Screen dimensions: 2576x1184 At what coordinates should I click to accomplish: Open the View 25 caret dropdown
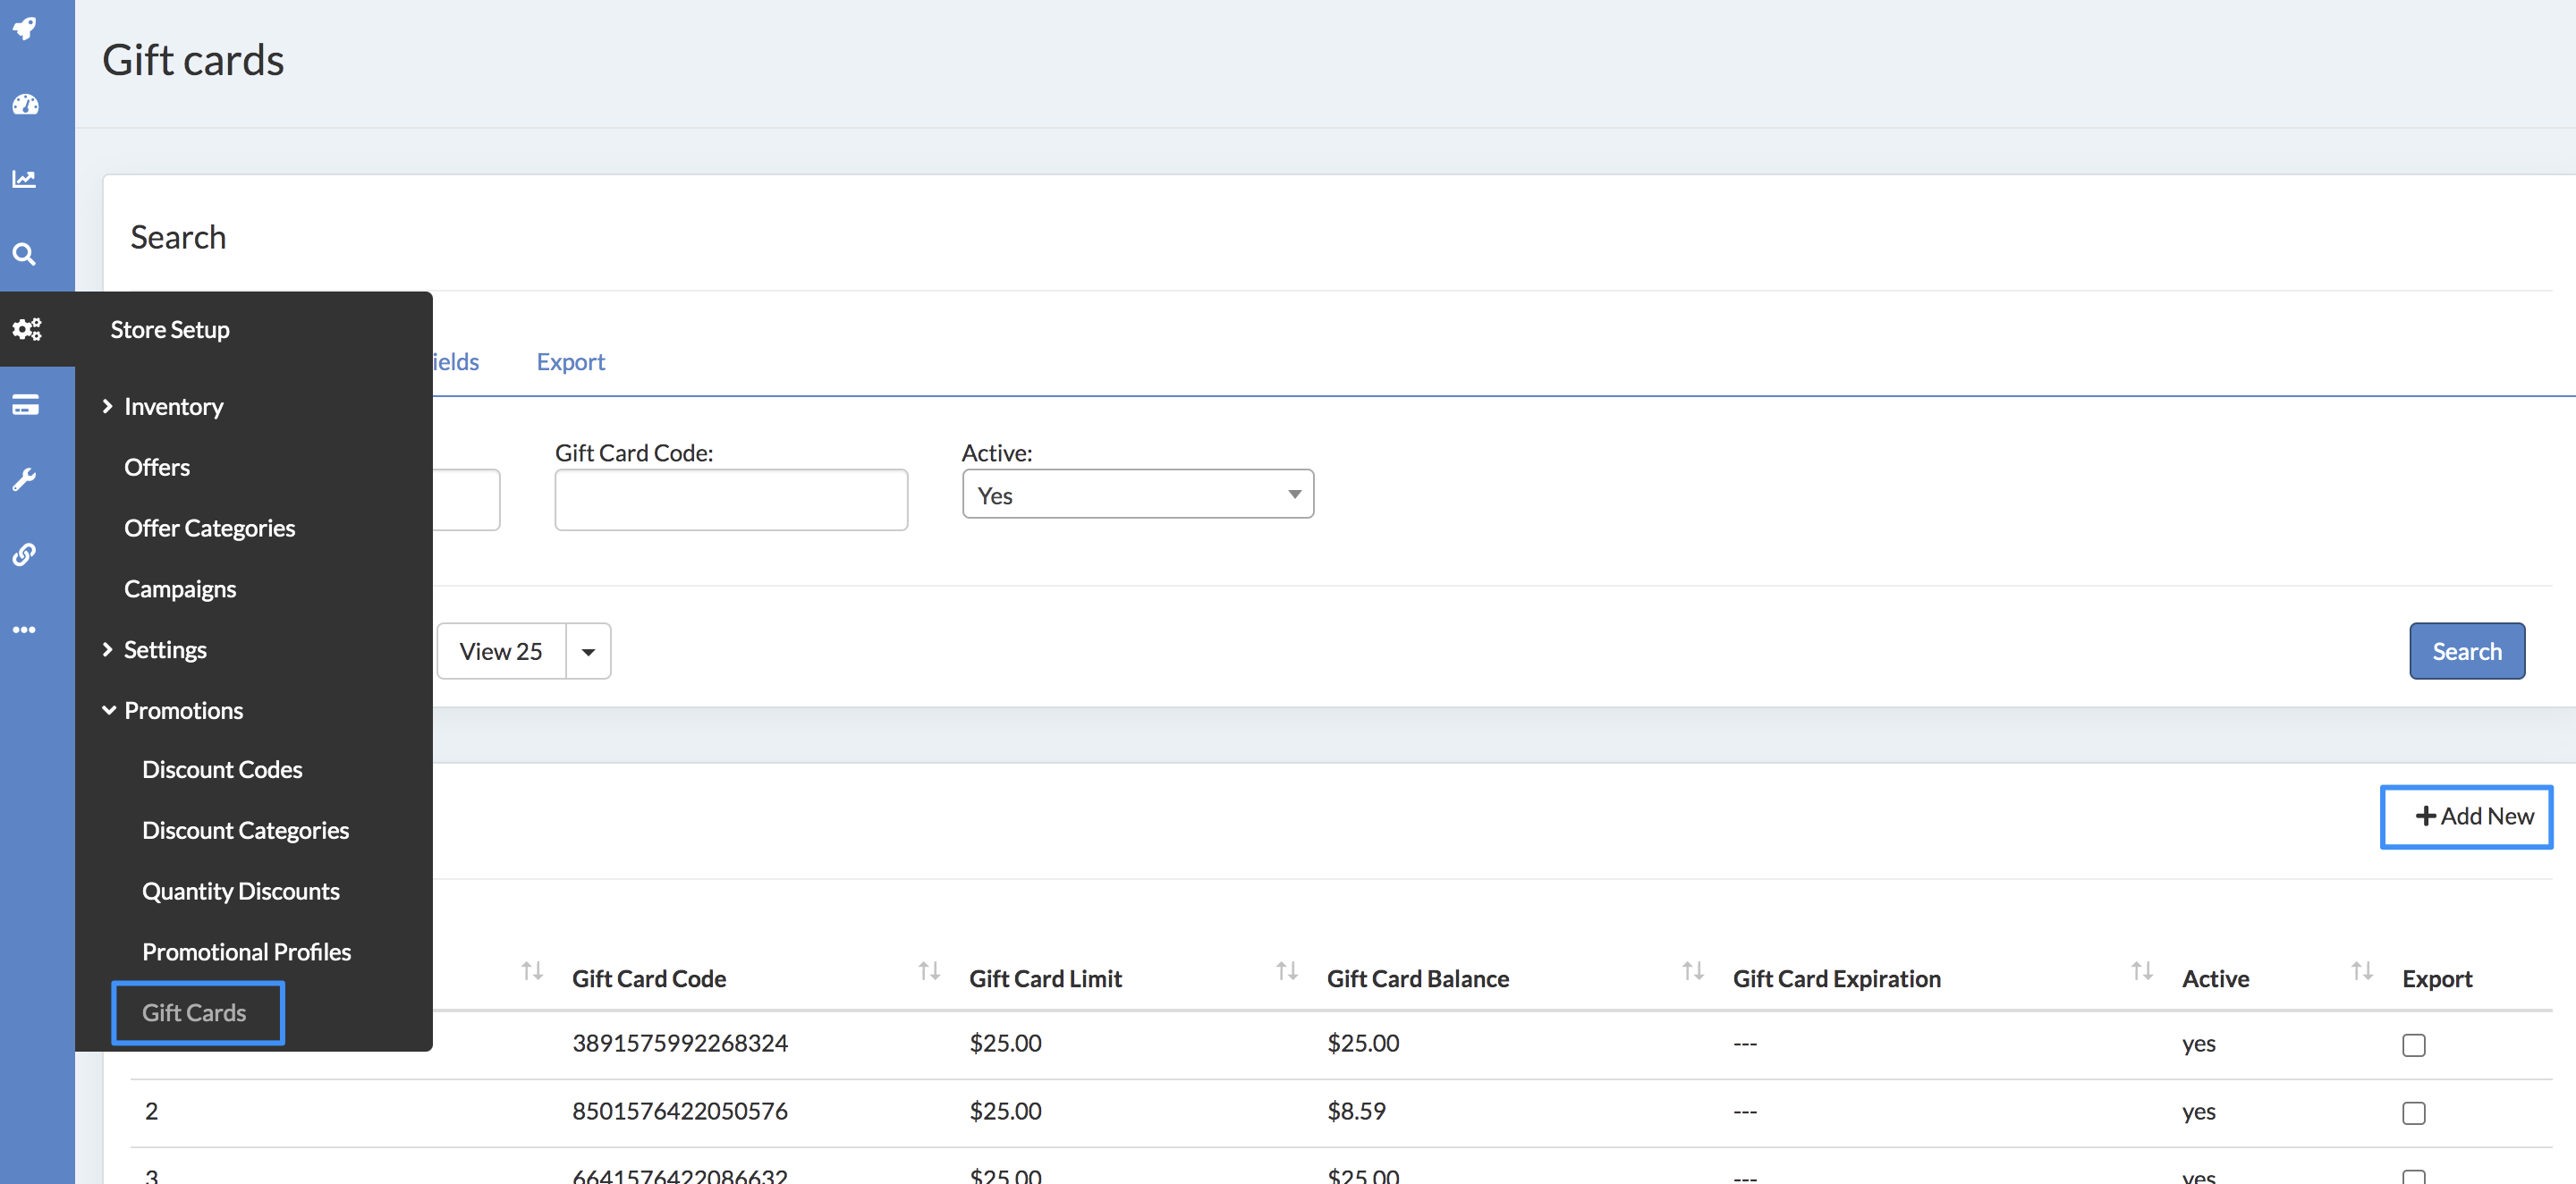pyautogui.click(x=588, y=652)
